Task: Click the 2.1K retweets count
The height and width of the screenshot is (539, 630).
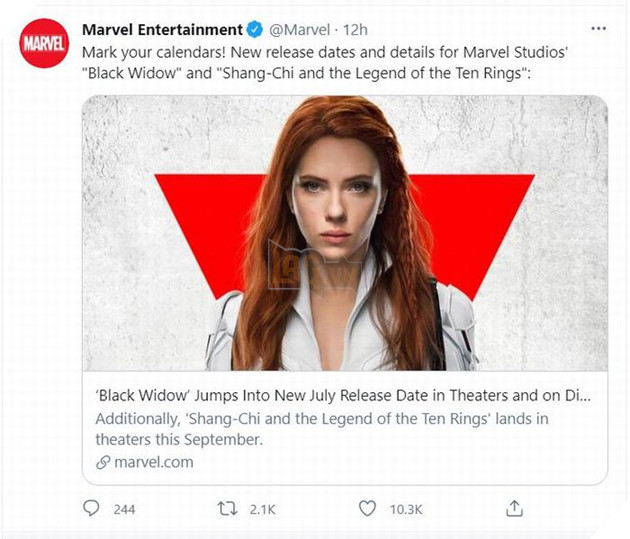Action: [x=262, y=510]
